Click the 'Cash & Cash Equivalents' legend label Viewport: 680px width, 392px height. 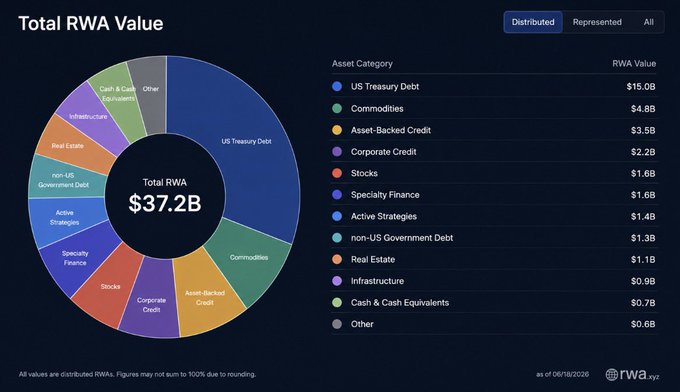(400, 303)
